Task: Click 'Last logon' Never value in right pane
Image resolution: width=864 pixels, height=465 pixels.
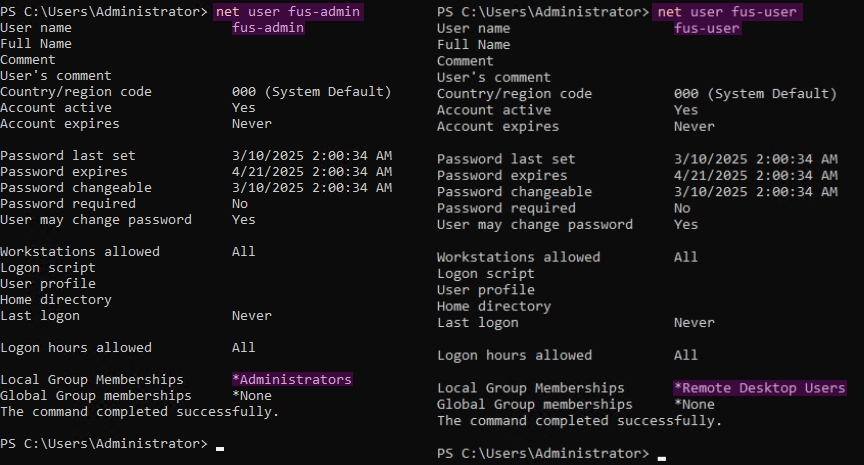Action: pos(694,323)
